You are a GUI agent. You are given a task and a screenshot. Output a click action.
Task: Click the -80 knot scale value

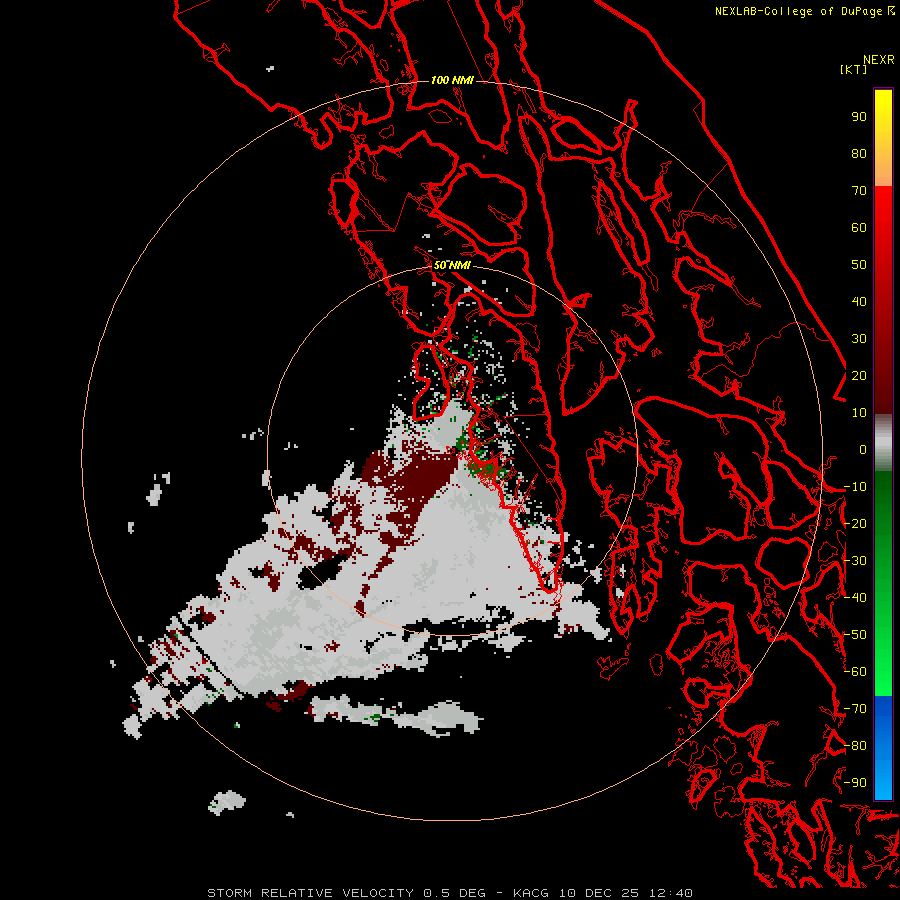tap(855, 746)
